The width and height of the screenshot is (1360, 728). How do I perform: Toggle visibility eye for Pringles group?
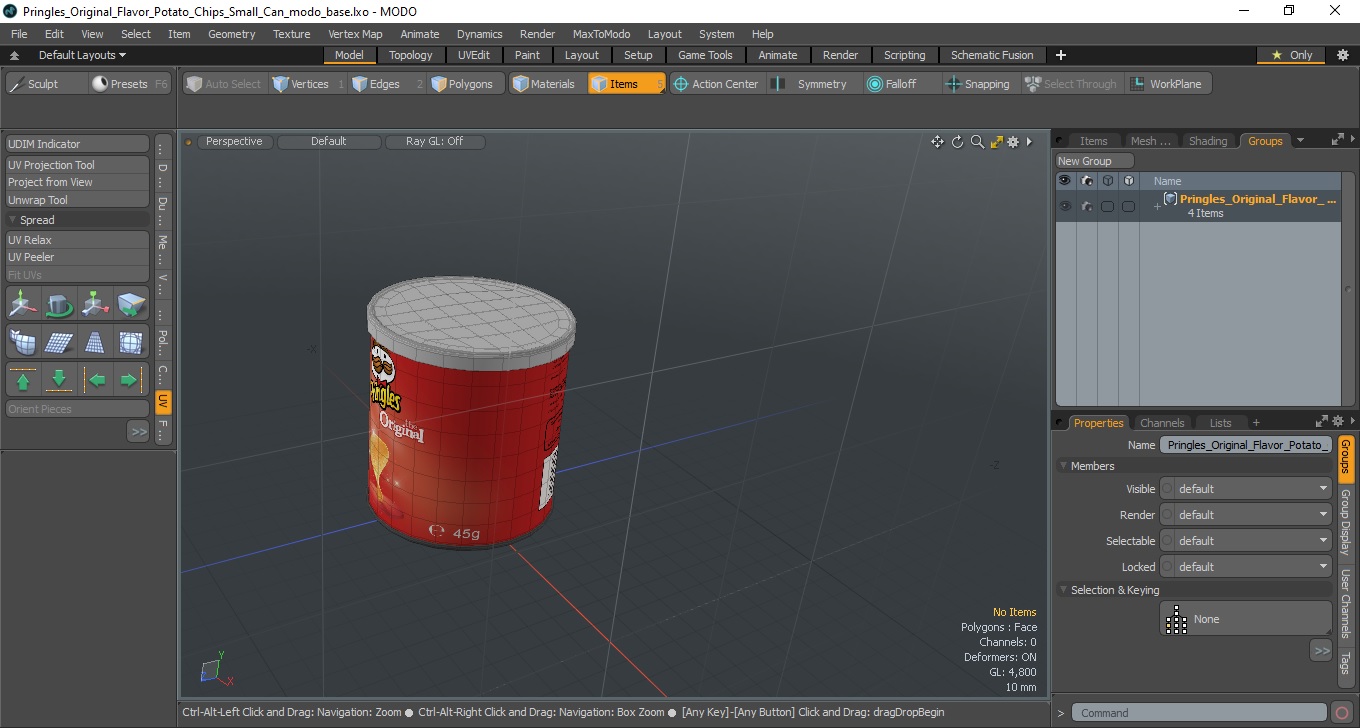(1064, 206)
